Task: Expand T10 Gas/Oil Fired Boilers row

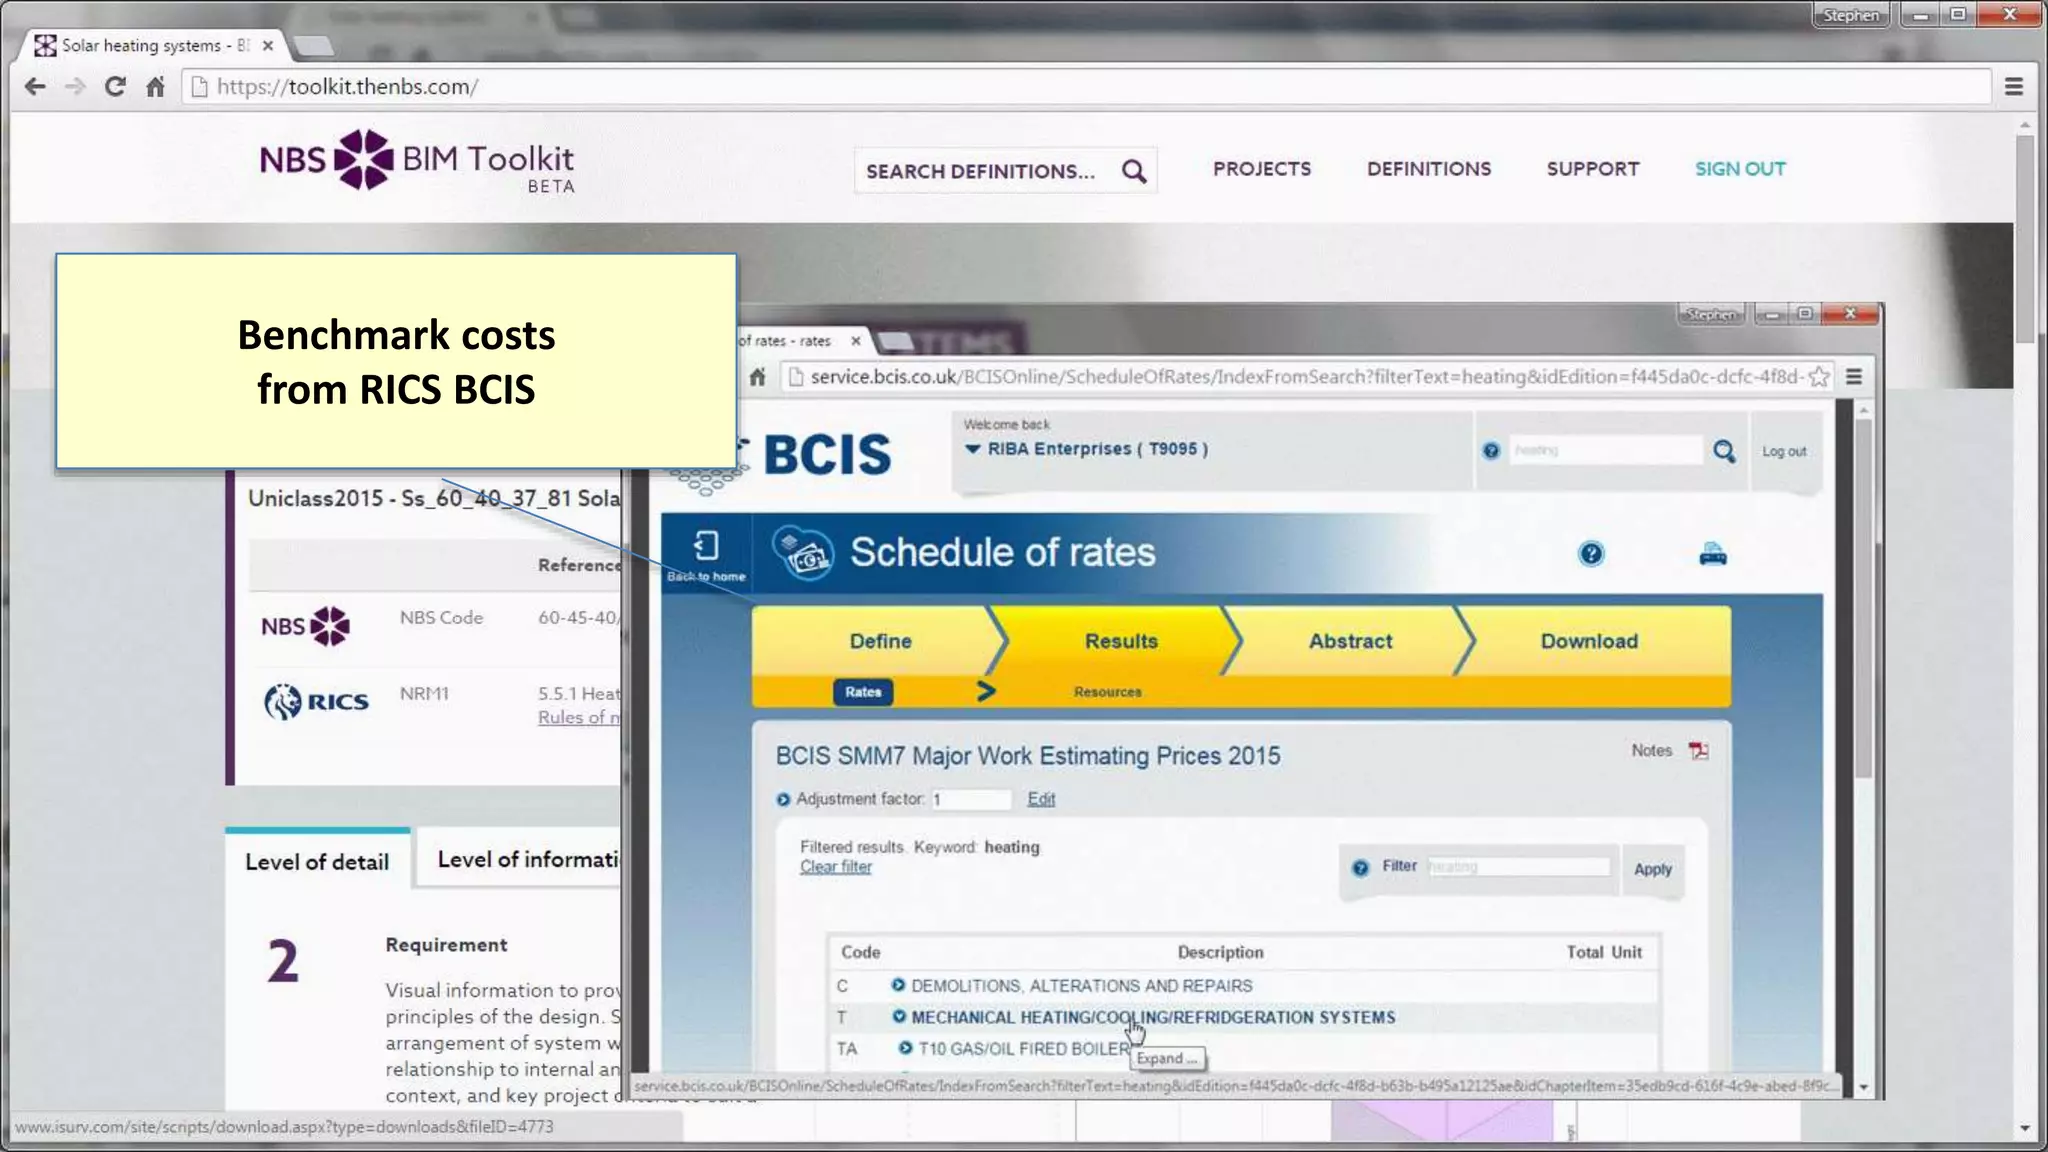Action: (905, 1048)
